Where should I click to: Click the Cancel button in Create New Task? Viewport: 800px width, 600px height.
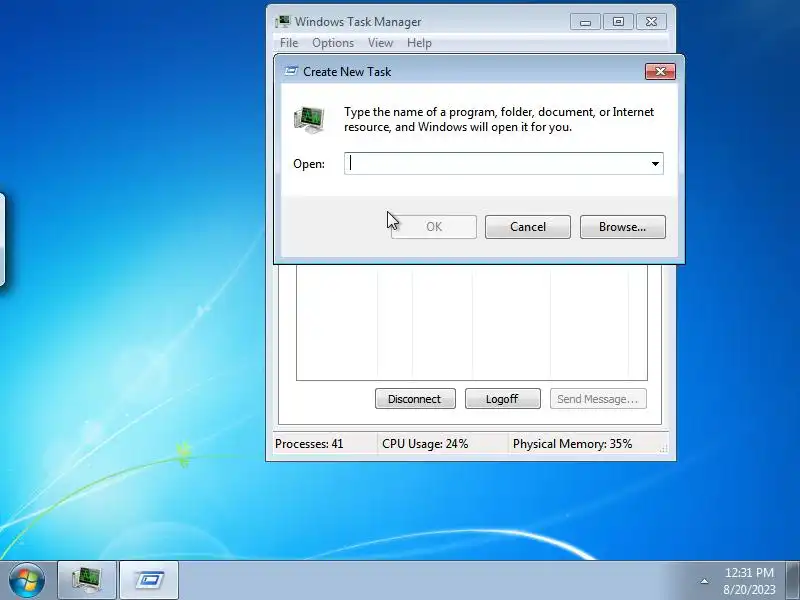click(528, 227)
